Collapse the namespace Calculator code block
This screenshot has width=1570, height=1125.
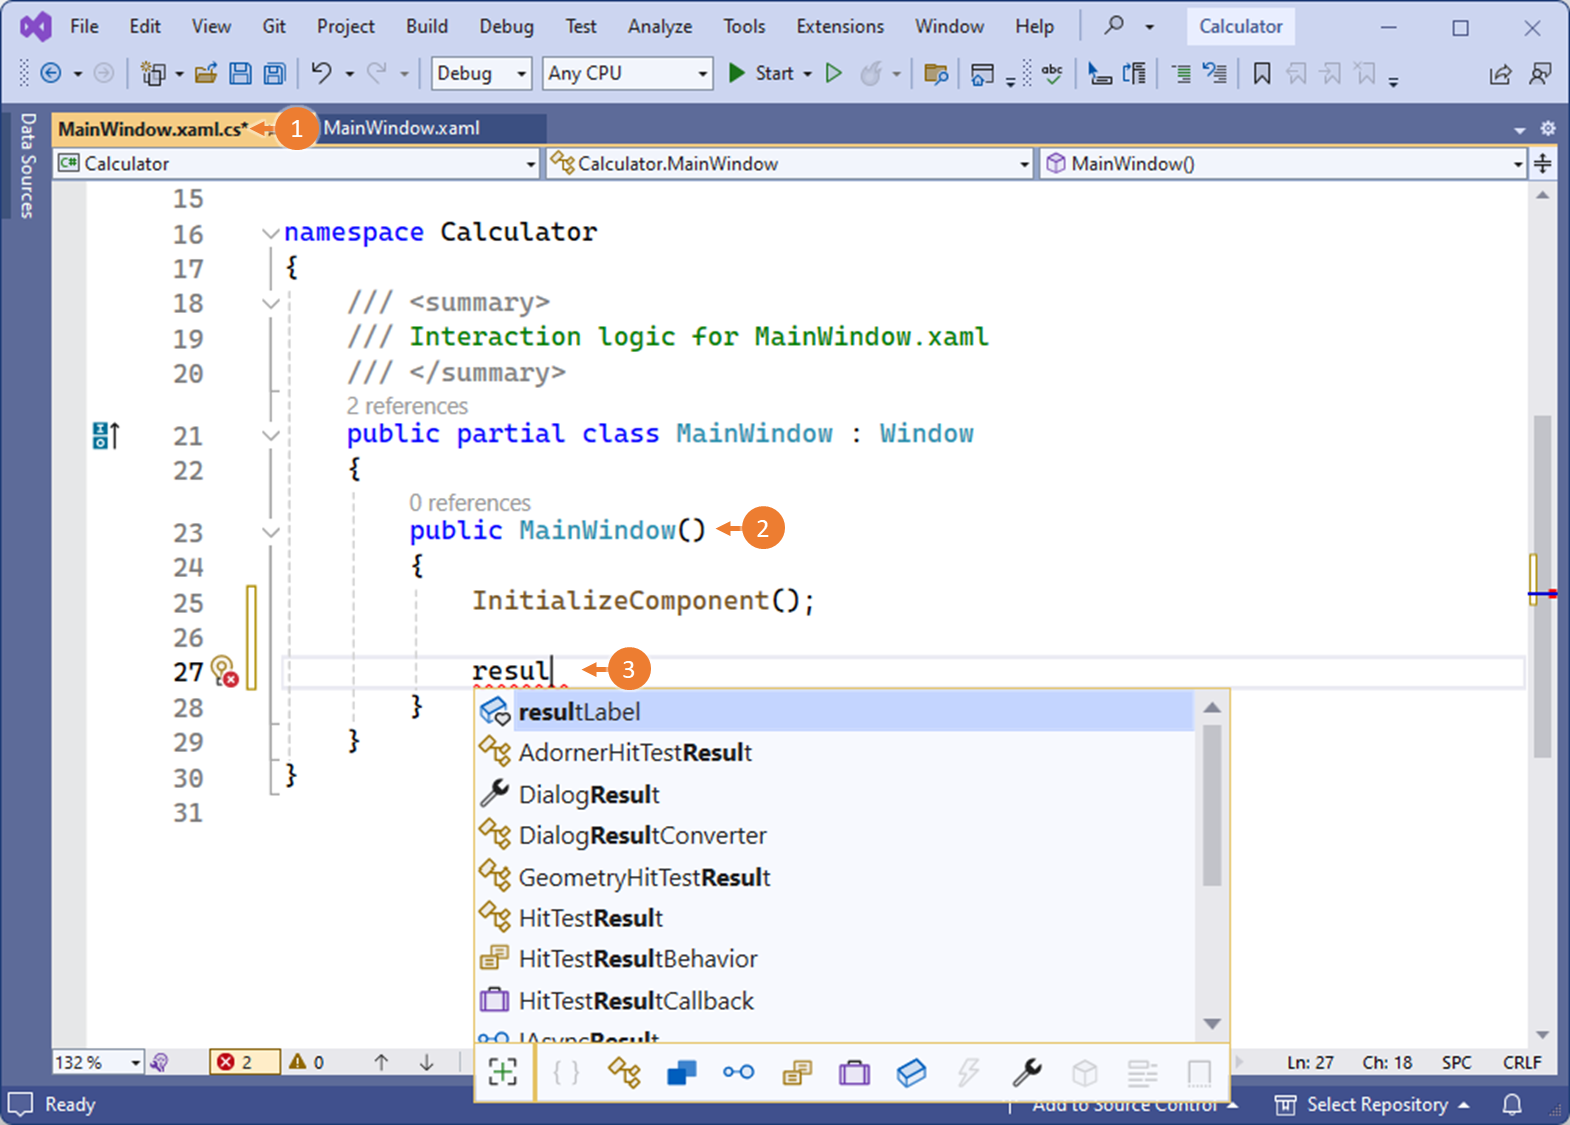coord(270,233)
